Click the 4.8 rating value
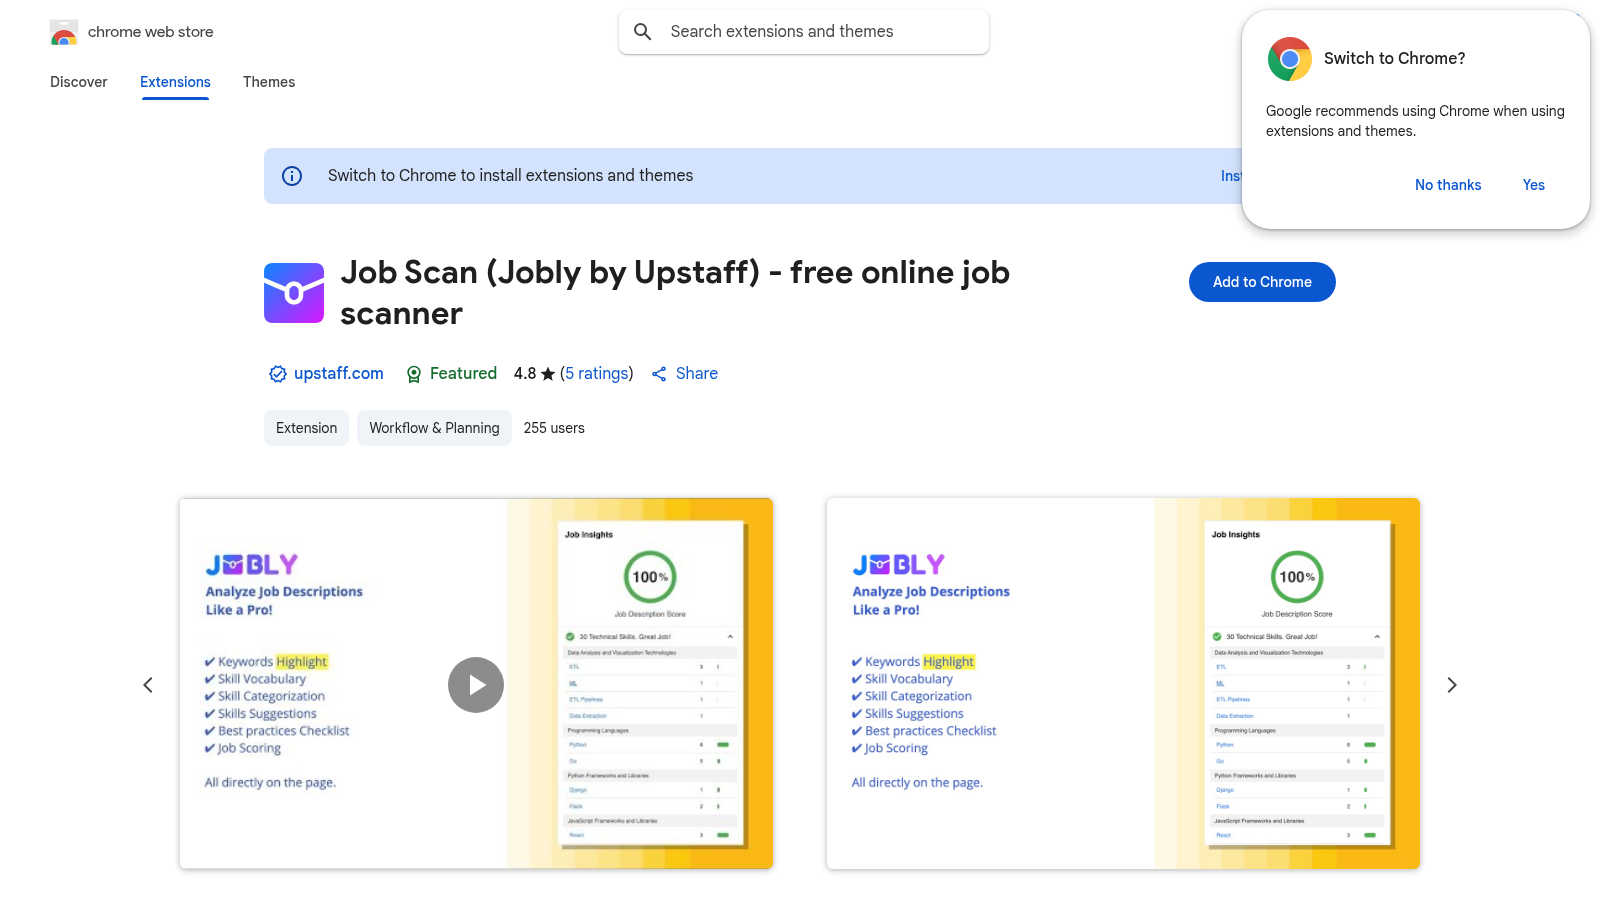Image resolution: width=1600 pixels, height=900 pixels. [x=525, y=373]
